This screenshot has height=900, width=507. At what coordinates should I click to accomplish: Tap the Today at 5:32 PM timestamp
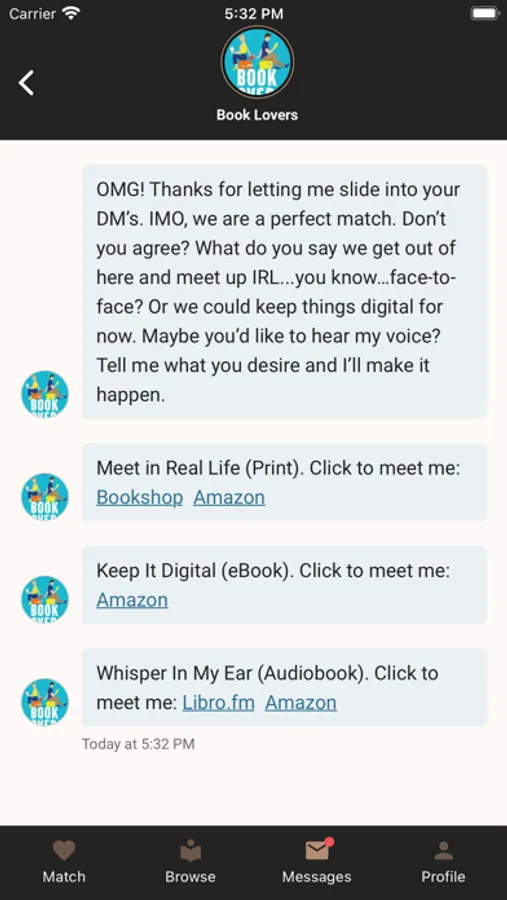[138, 744]
